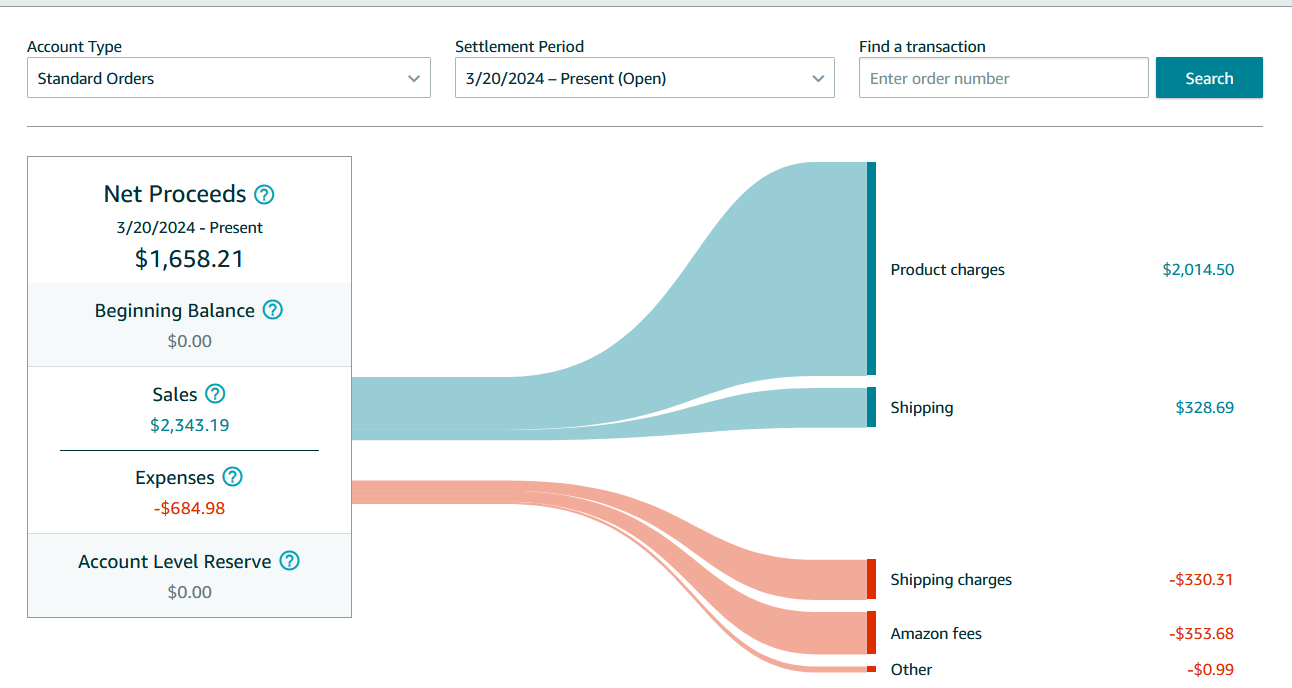Expand the Account Type dropdown
This screenshot has height=688, width=1292.
(229, 78)
